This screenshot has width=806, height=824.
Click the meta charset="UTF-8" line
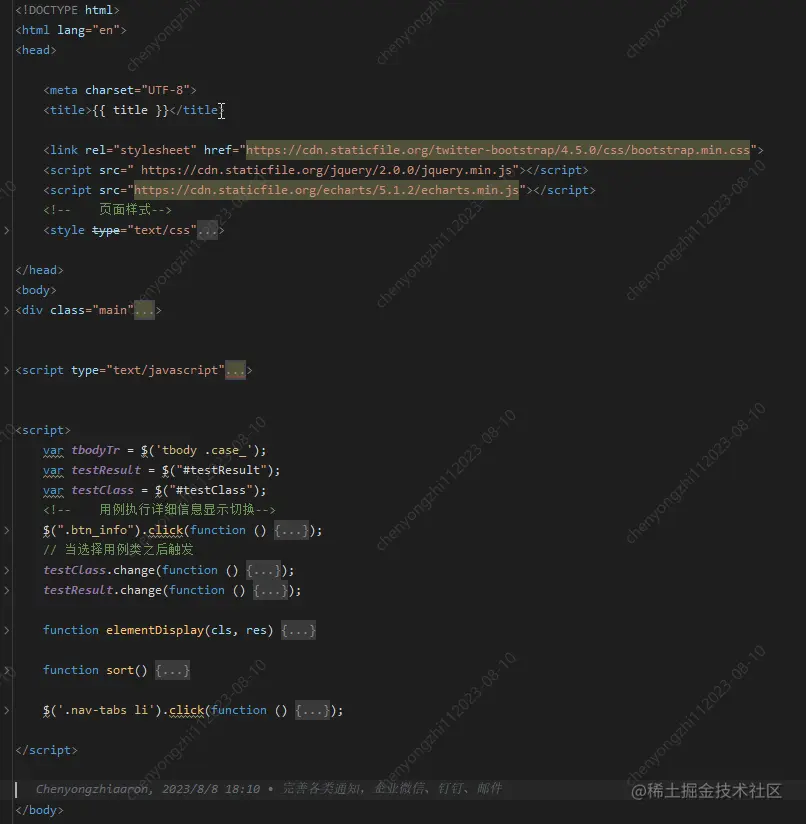click(120, 90)
